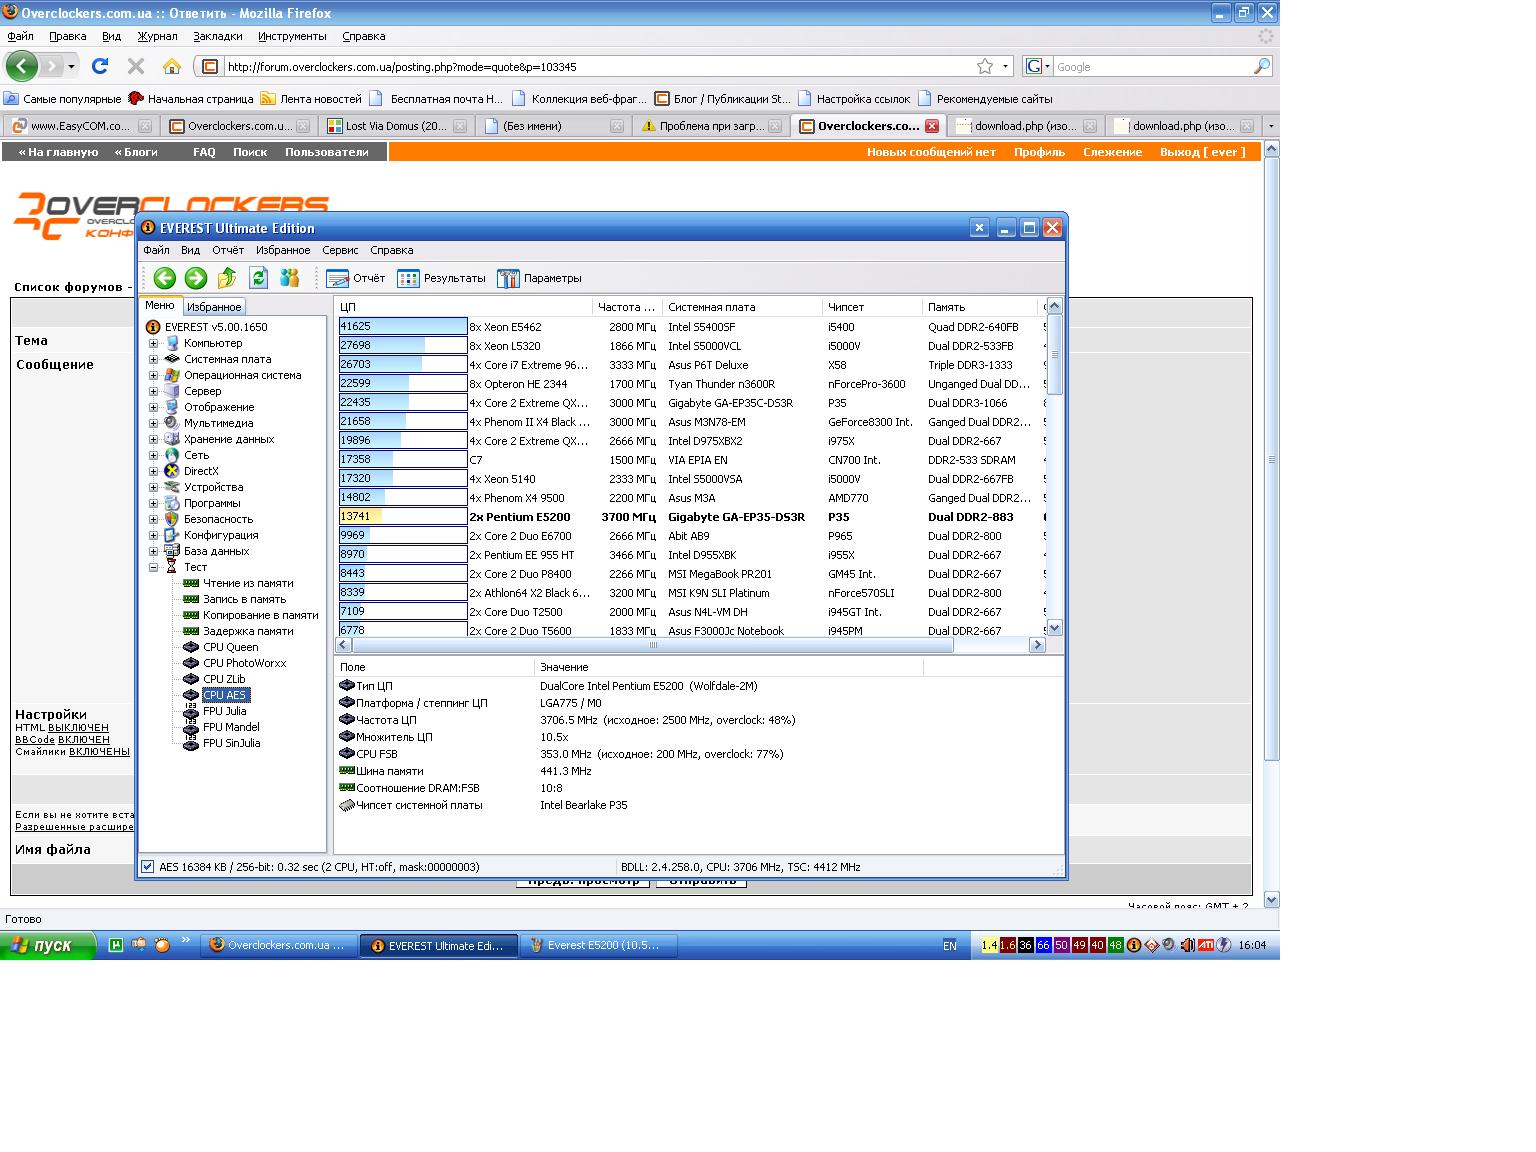Click the Выход [ ever ] link
The height and width of the screenshot is (1152, 1536).
click(1202, 152)
